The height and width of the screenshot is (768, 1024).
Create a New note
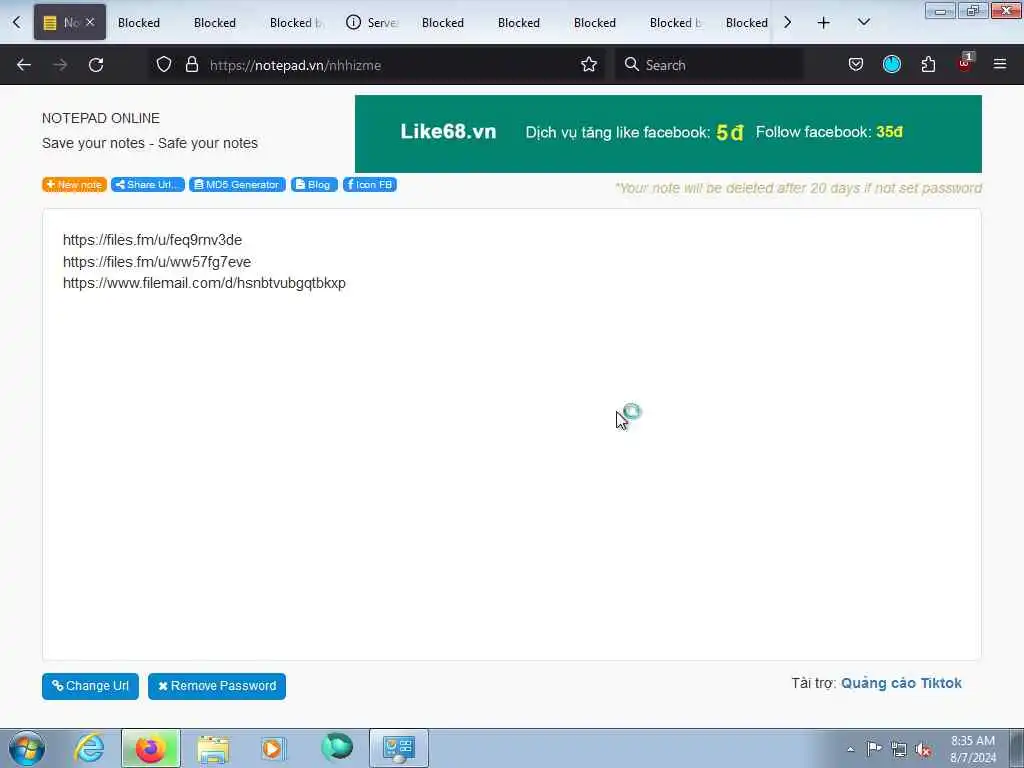[x=74, y=185]
